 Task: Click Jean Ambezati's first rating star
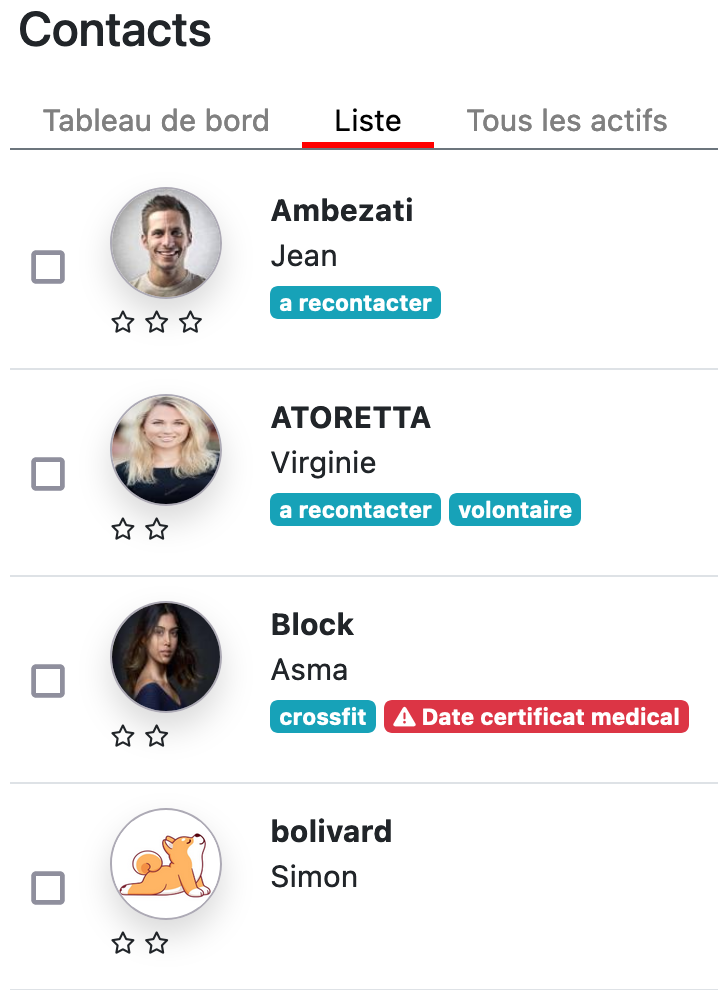point(123,323)
